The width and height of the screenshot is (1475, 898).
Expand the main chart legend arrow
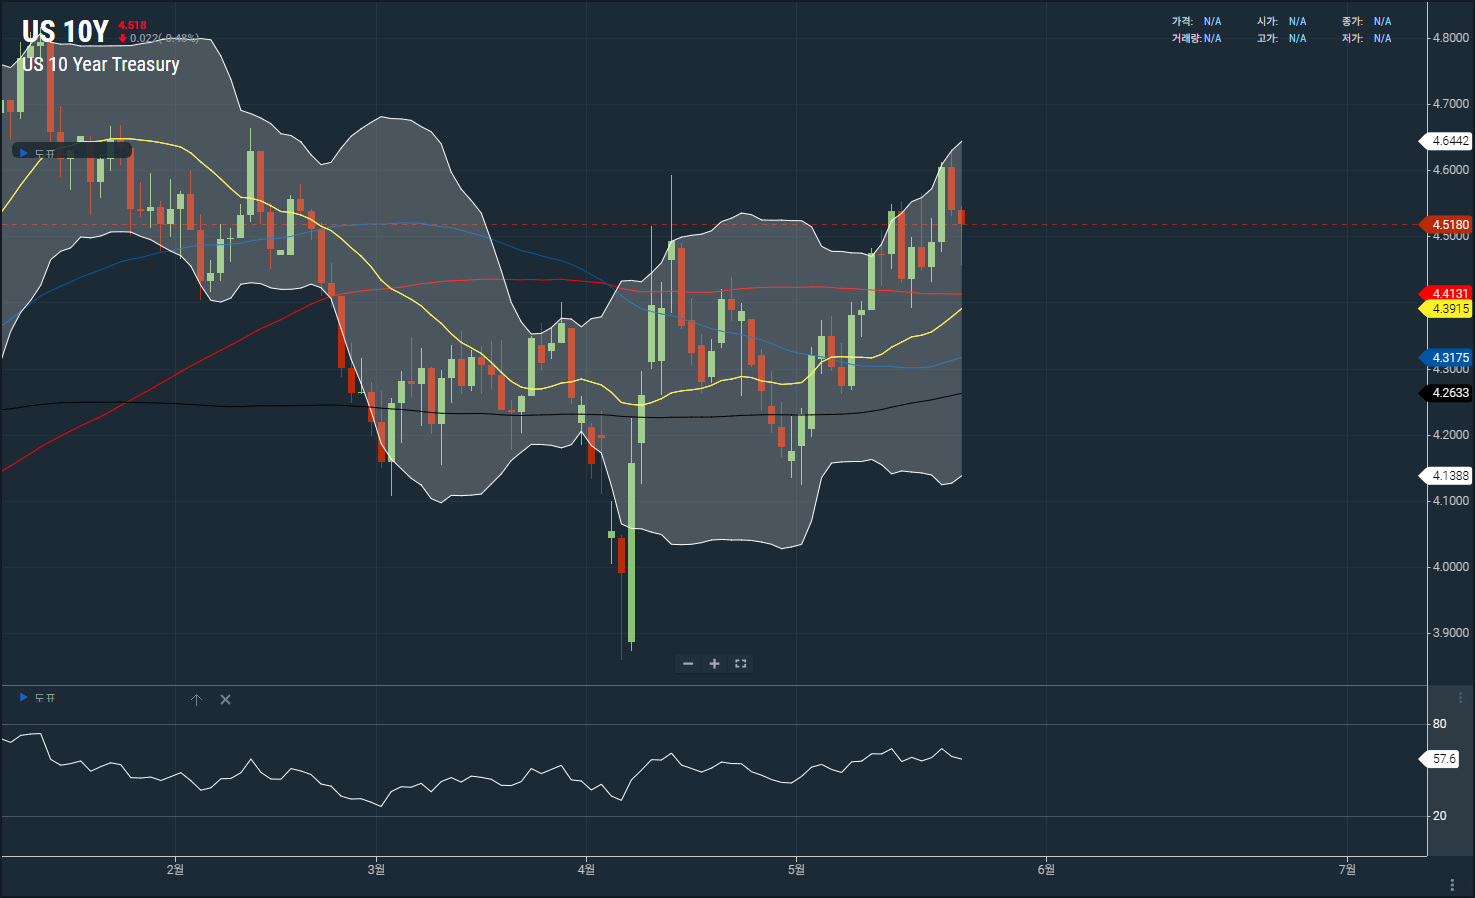[24, 152]
